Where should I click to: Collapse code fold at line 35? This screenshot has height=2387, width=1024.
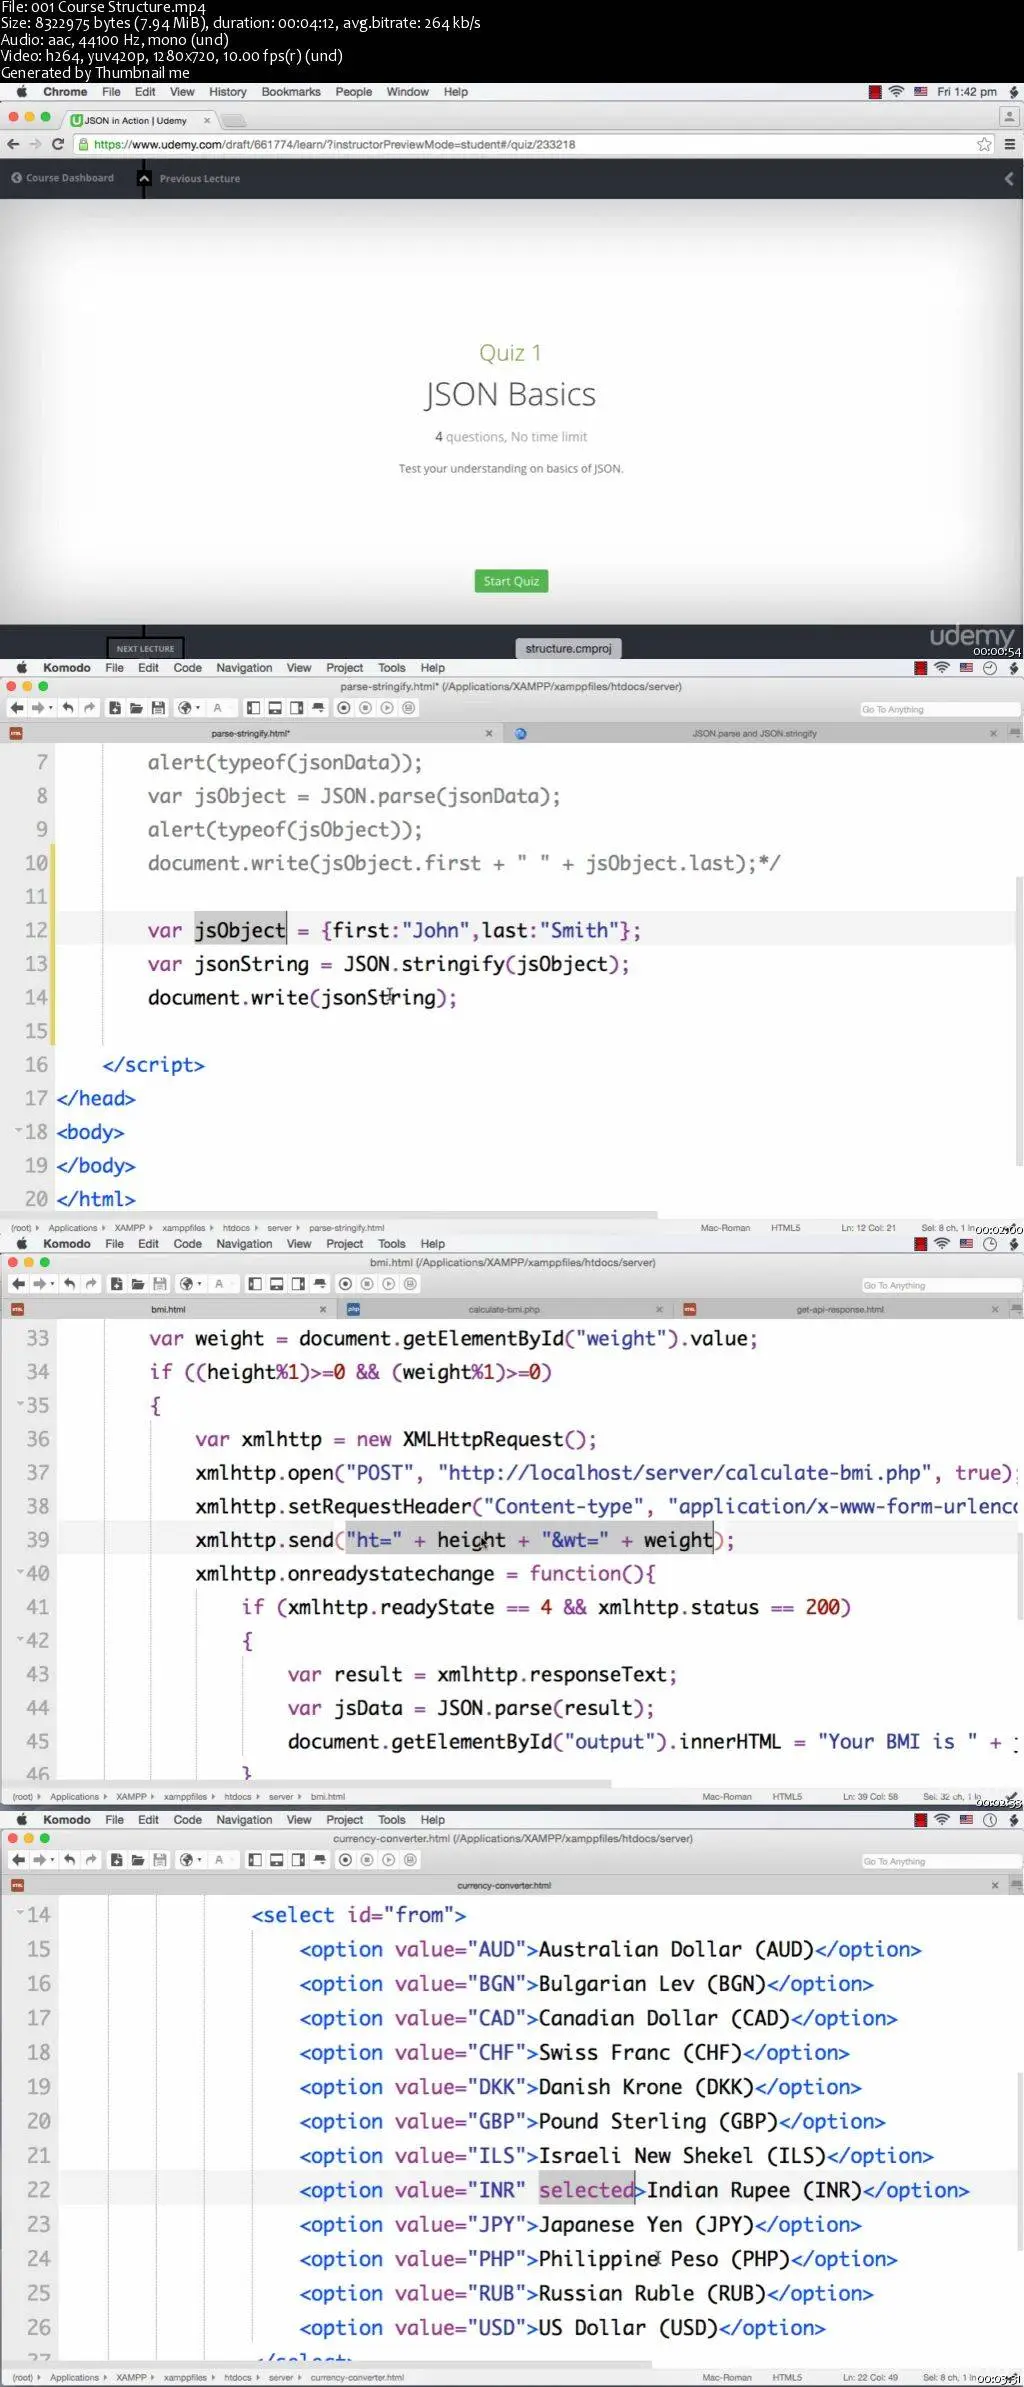(20, 1403)
